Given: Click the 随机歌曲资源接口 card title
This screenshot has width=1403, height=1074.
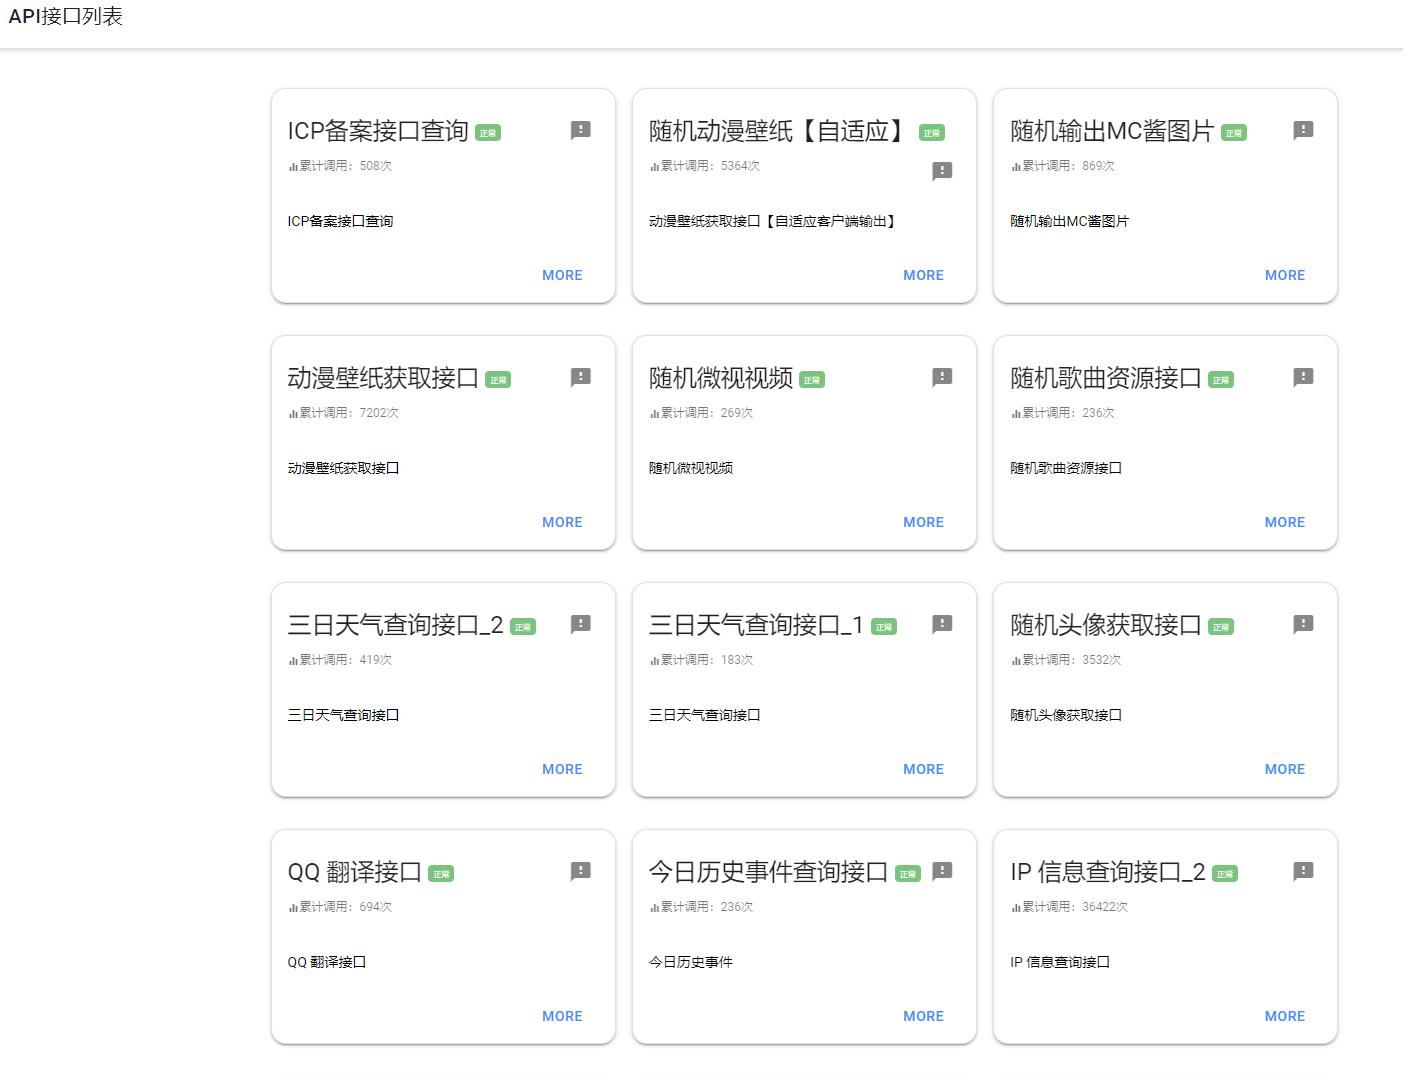Looking at the screenshot, I should click(x=1106, y=378).
